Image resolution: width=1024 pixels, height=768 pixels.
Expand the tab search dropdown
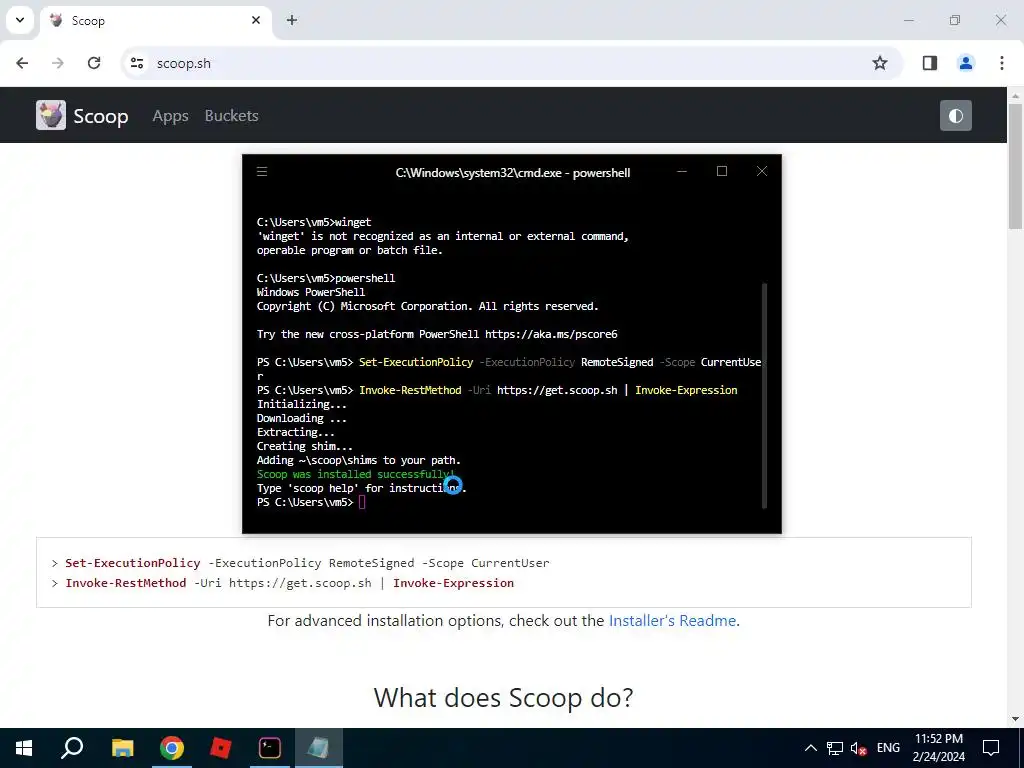pos(20,20)
